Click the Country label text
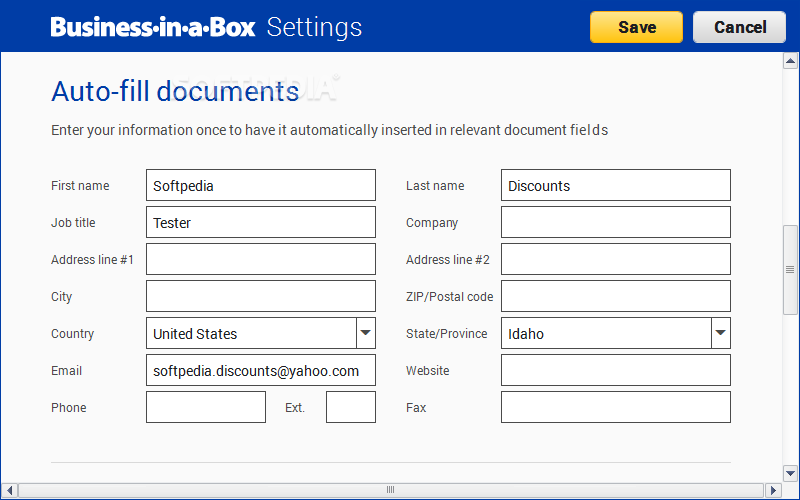The height and width of the screenshot is (500, 800). [72, 334]
